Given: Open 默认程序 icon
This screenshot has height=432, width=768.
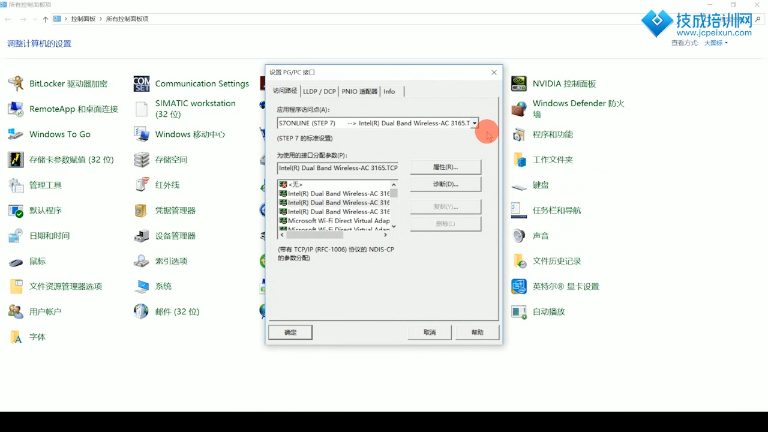Looking at the screenshot, I should coord(16,211).
